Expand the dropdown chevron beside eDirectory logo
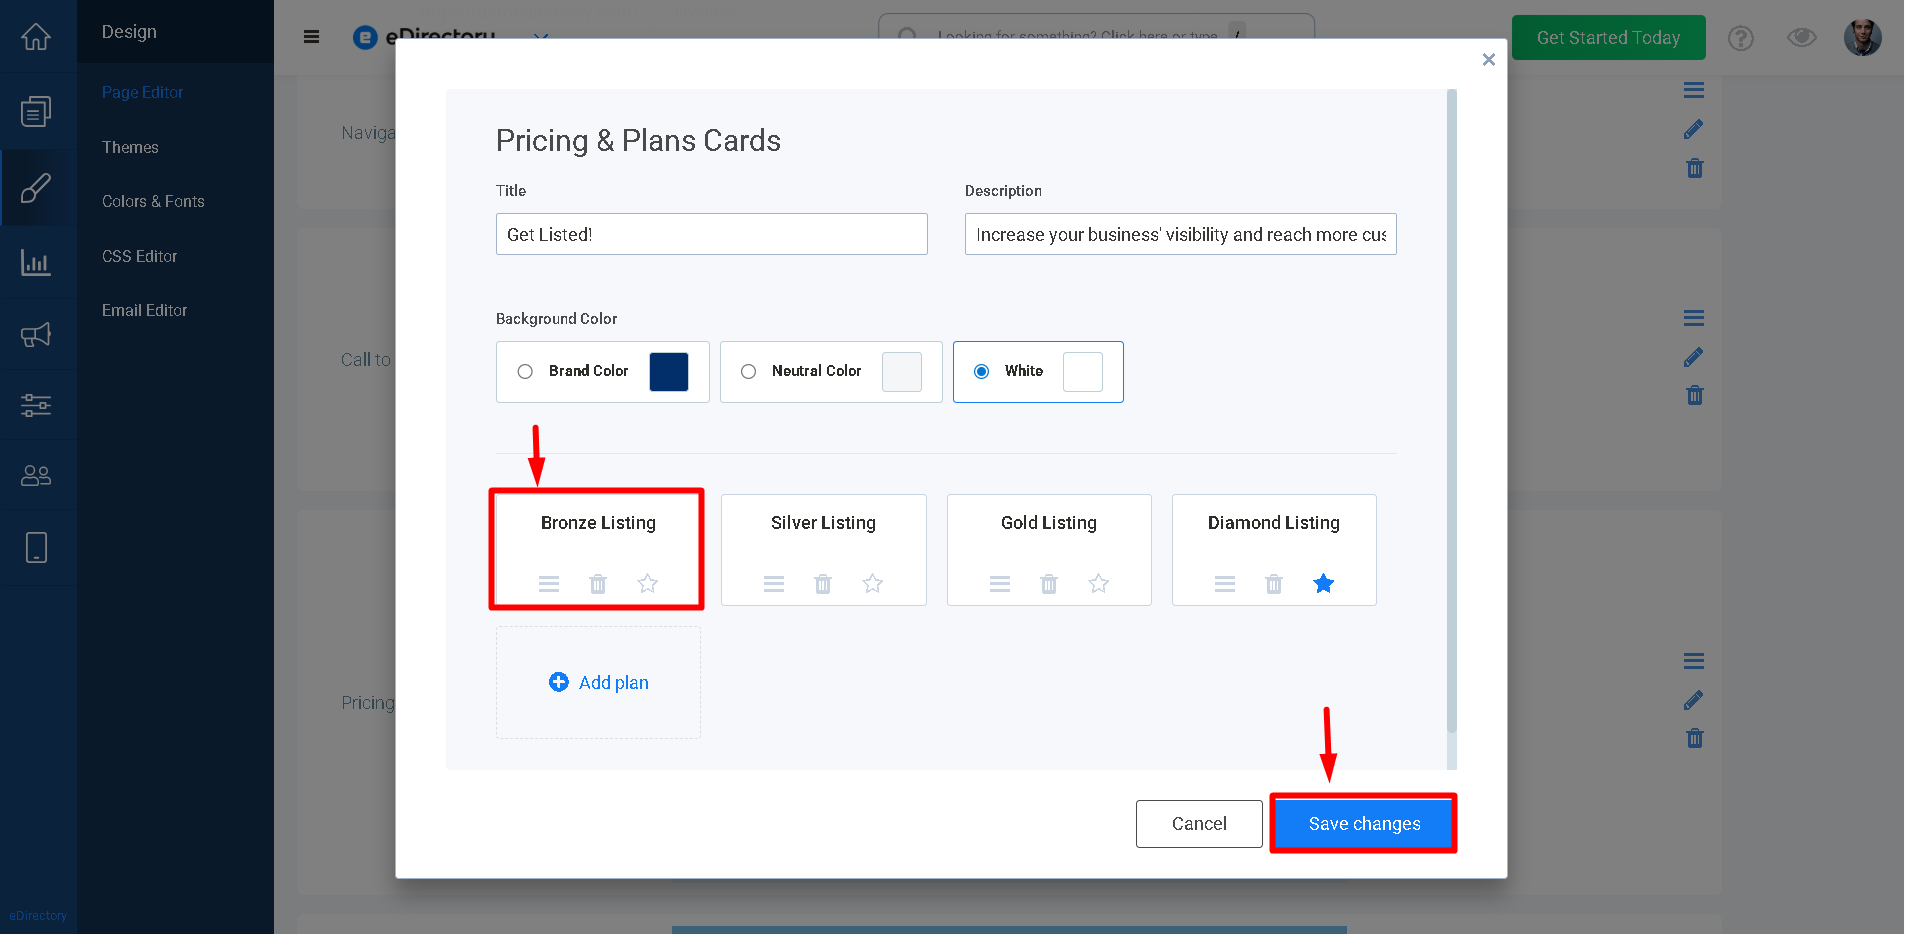Viewport: 1905px width, 934px height. coord(541,37)
